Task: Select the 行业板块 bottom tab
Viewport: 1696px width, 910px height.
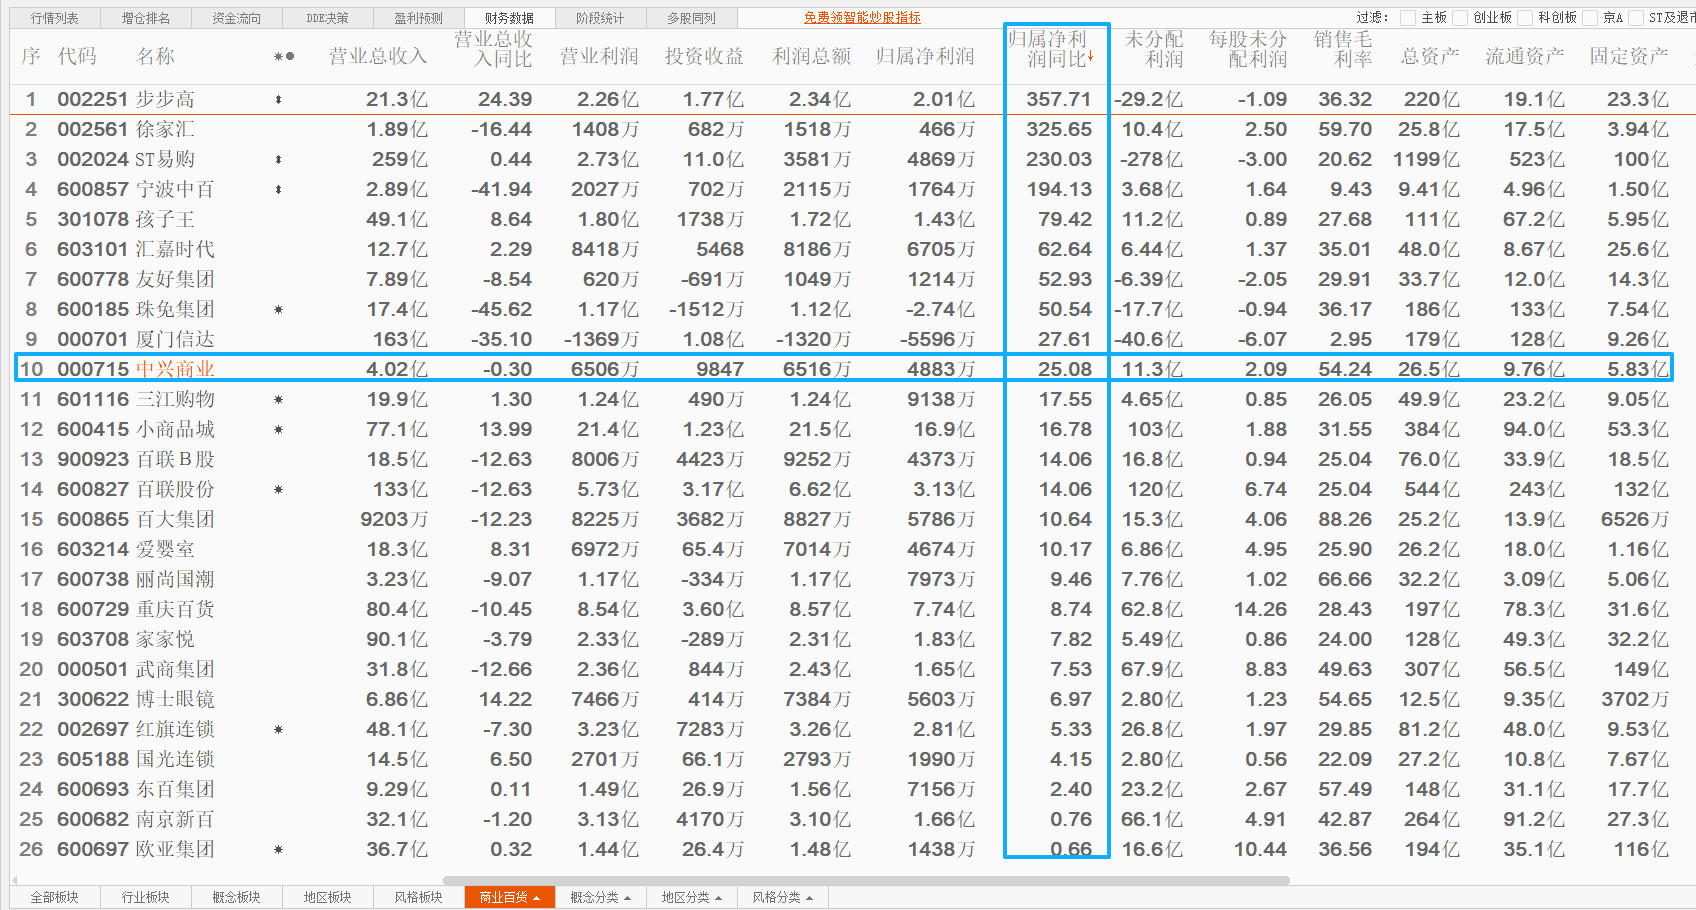Action: [x=146, y=897]
